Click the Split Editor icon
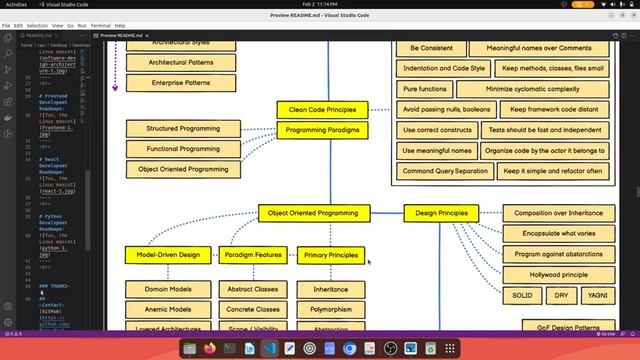Screen dimensions: 640x360 click(x=624, y=36)
